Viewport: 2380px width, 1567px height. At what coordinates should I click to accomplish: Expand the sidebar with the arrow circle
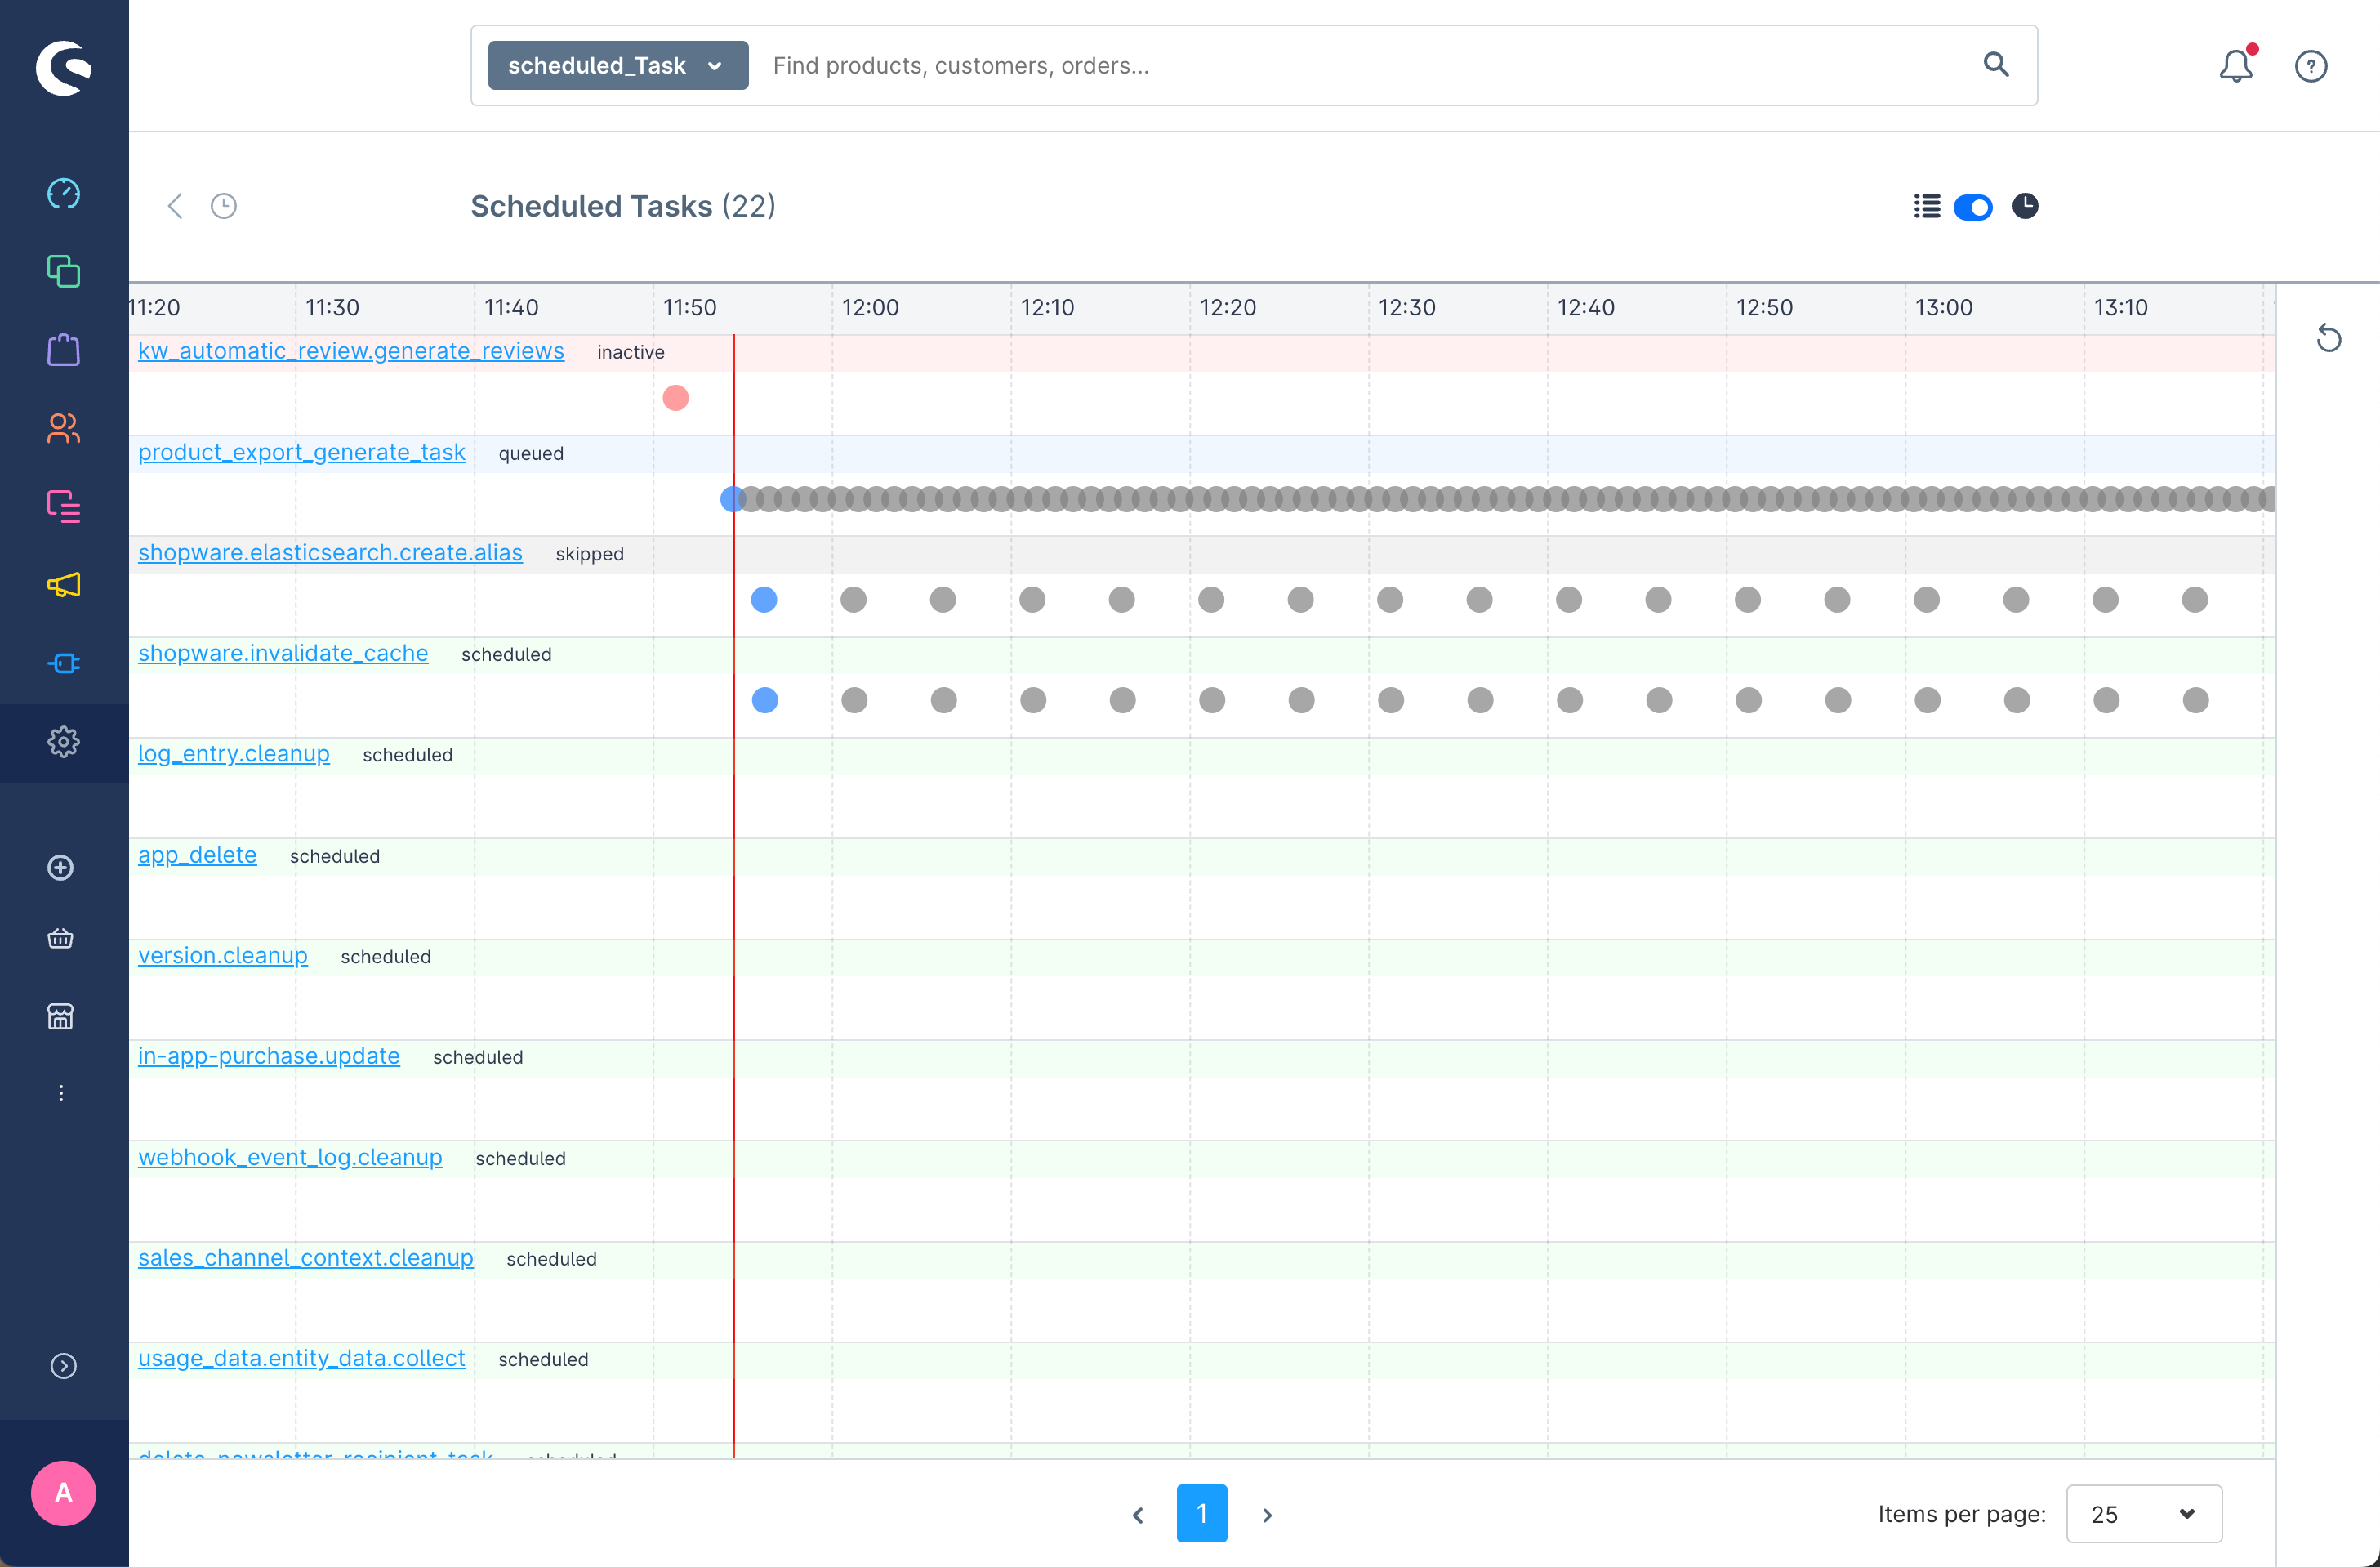coord(63,1366)
